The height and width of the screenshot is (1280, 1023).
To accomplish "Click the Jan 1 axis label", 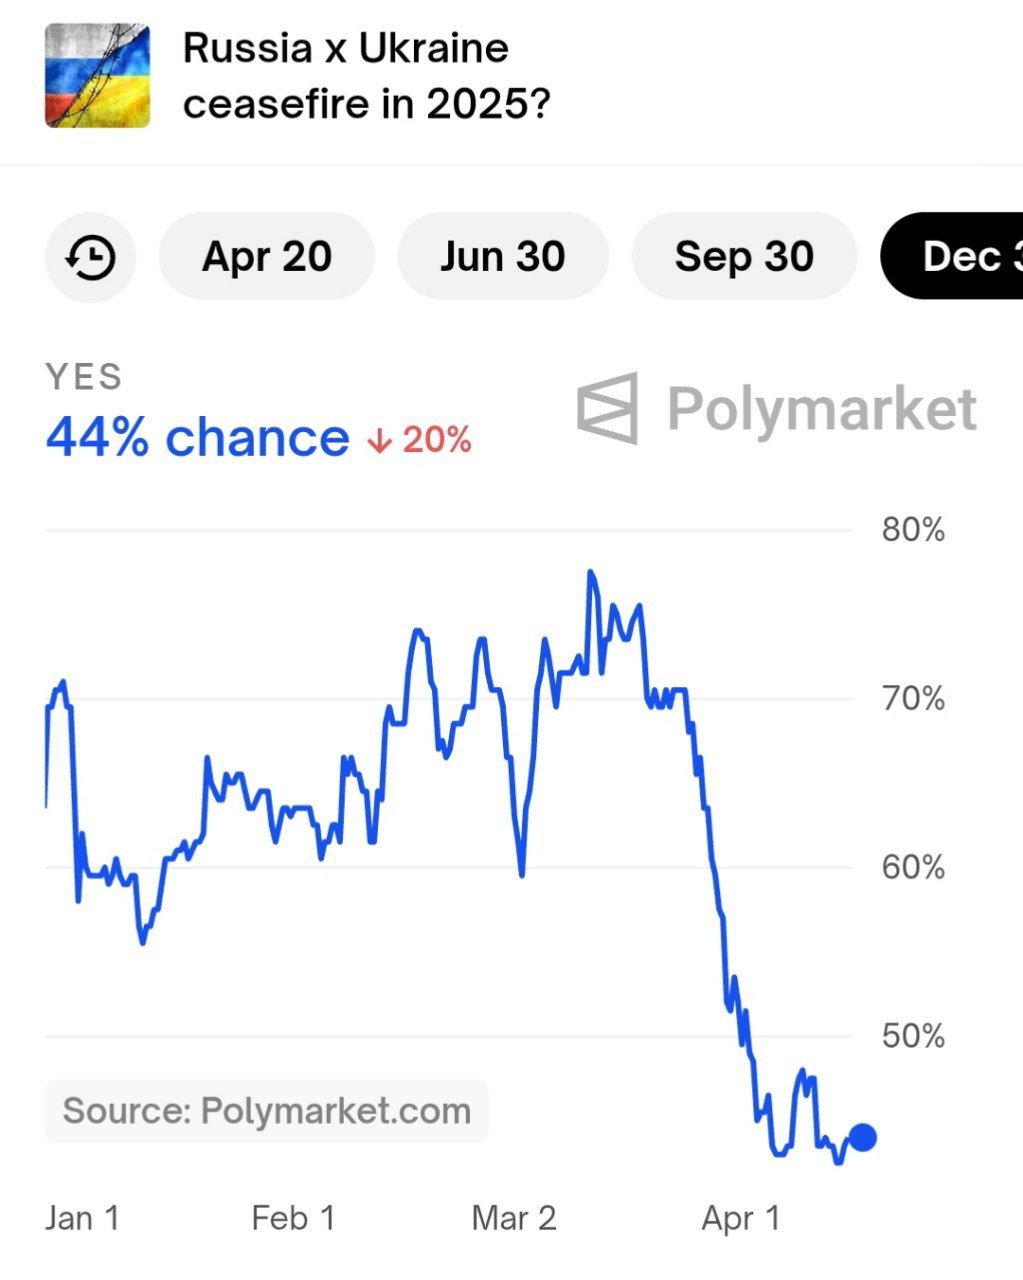I will point(82,1218).
